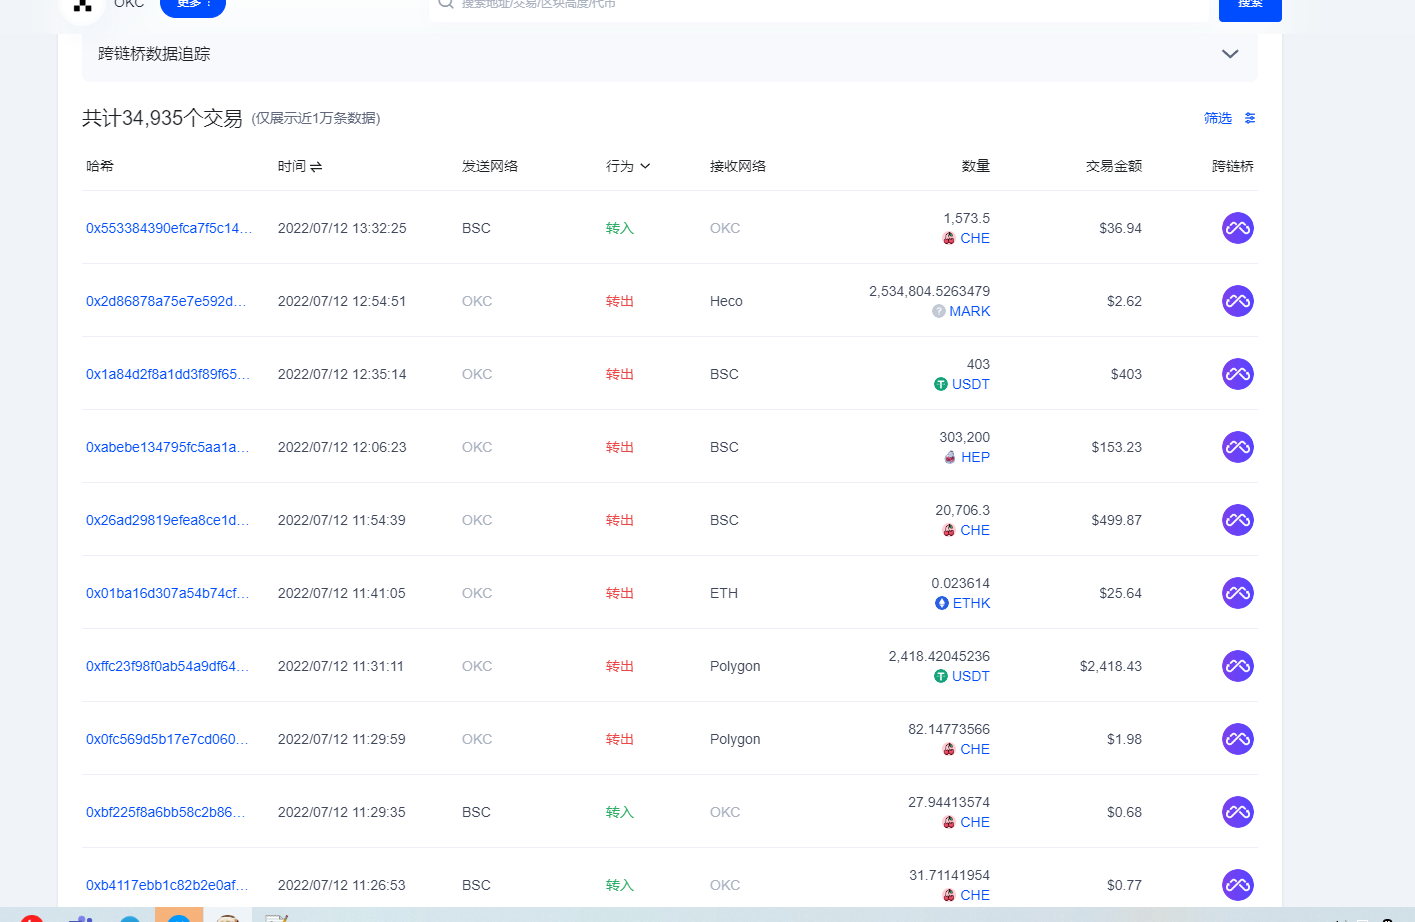Click bridge icon in the $0.77 row
Screen dimensions: 1415x922
click(x=1237, y=885)
